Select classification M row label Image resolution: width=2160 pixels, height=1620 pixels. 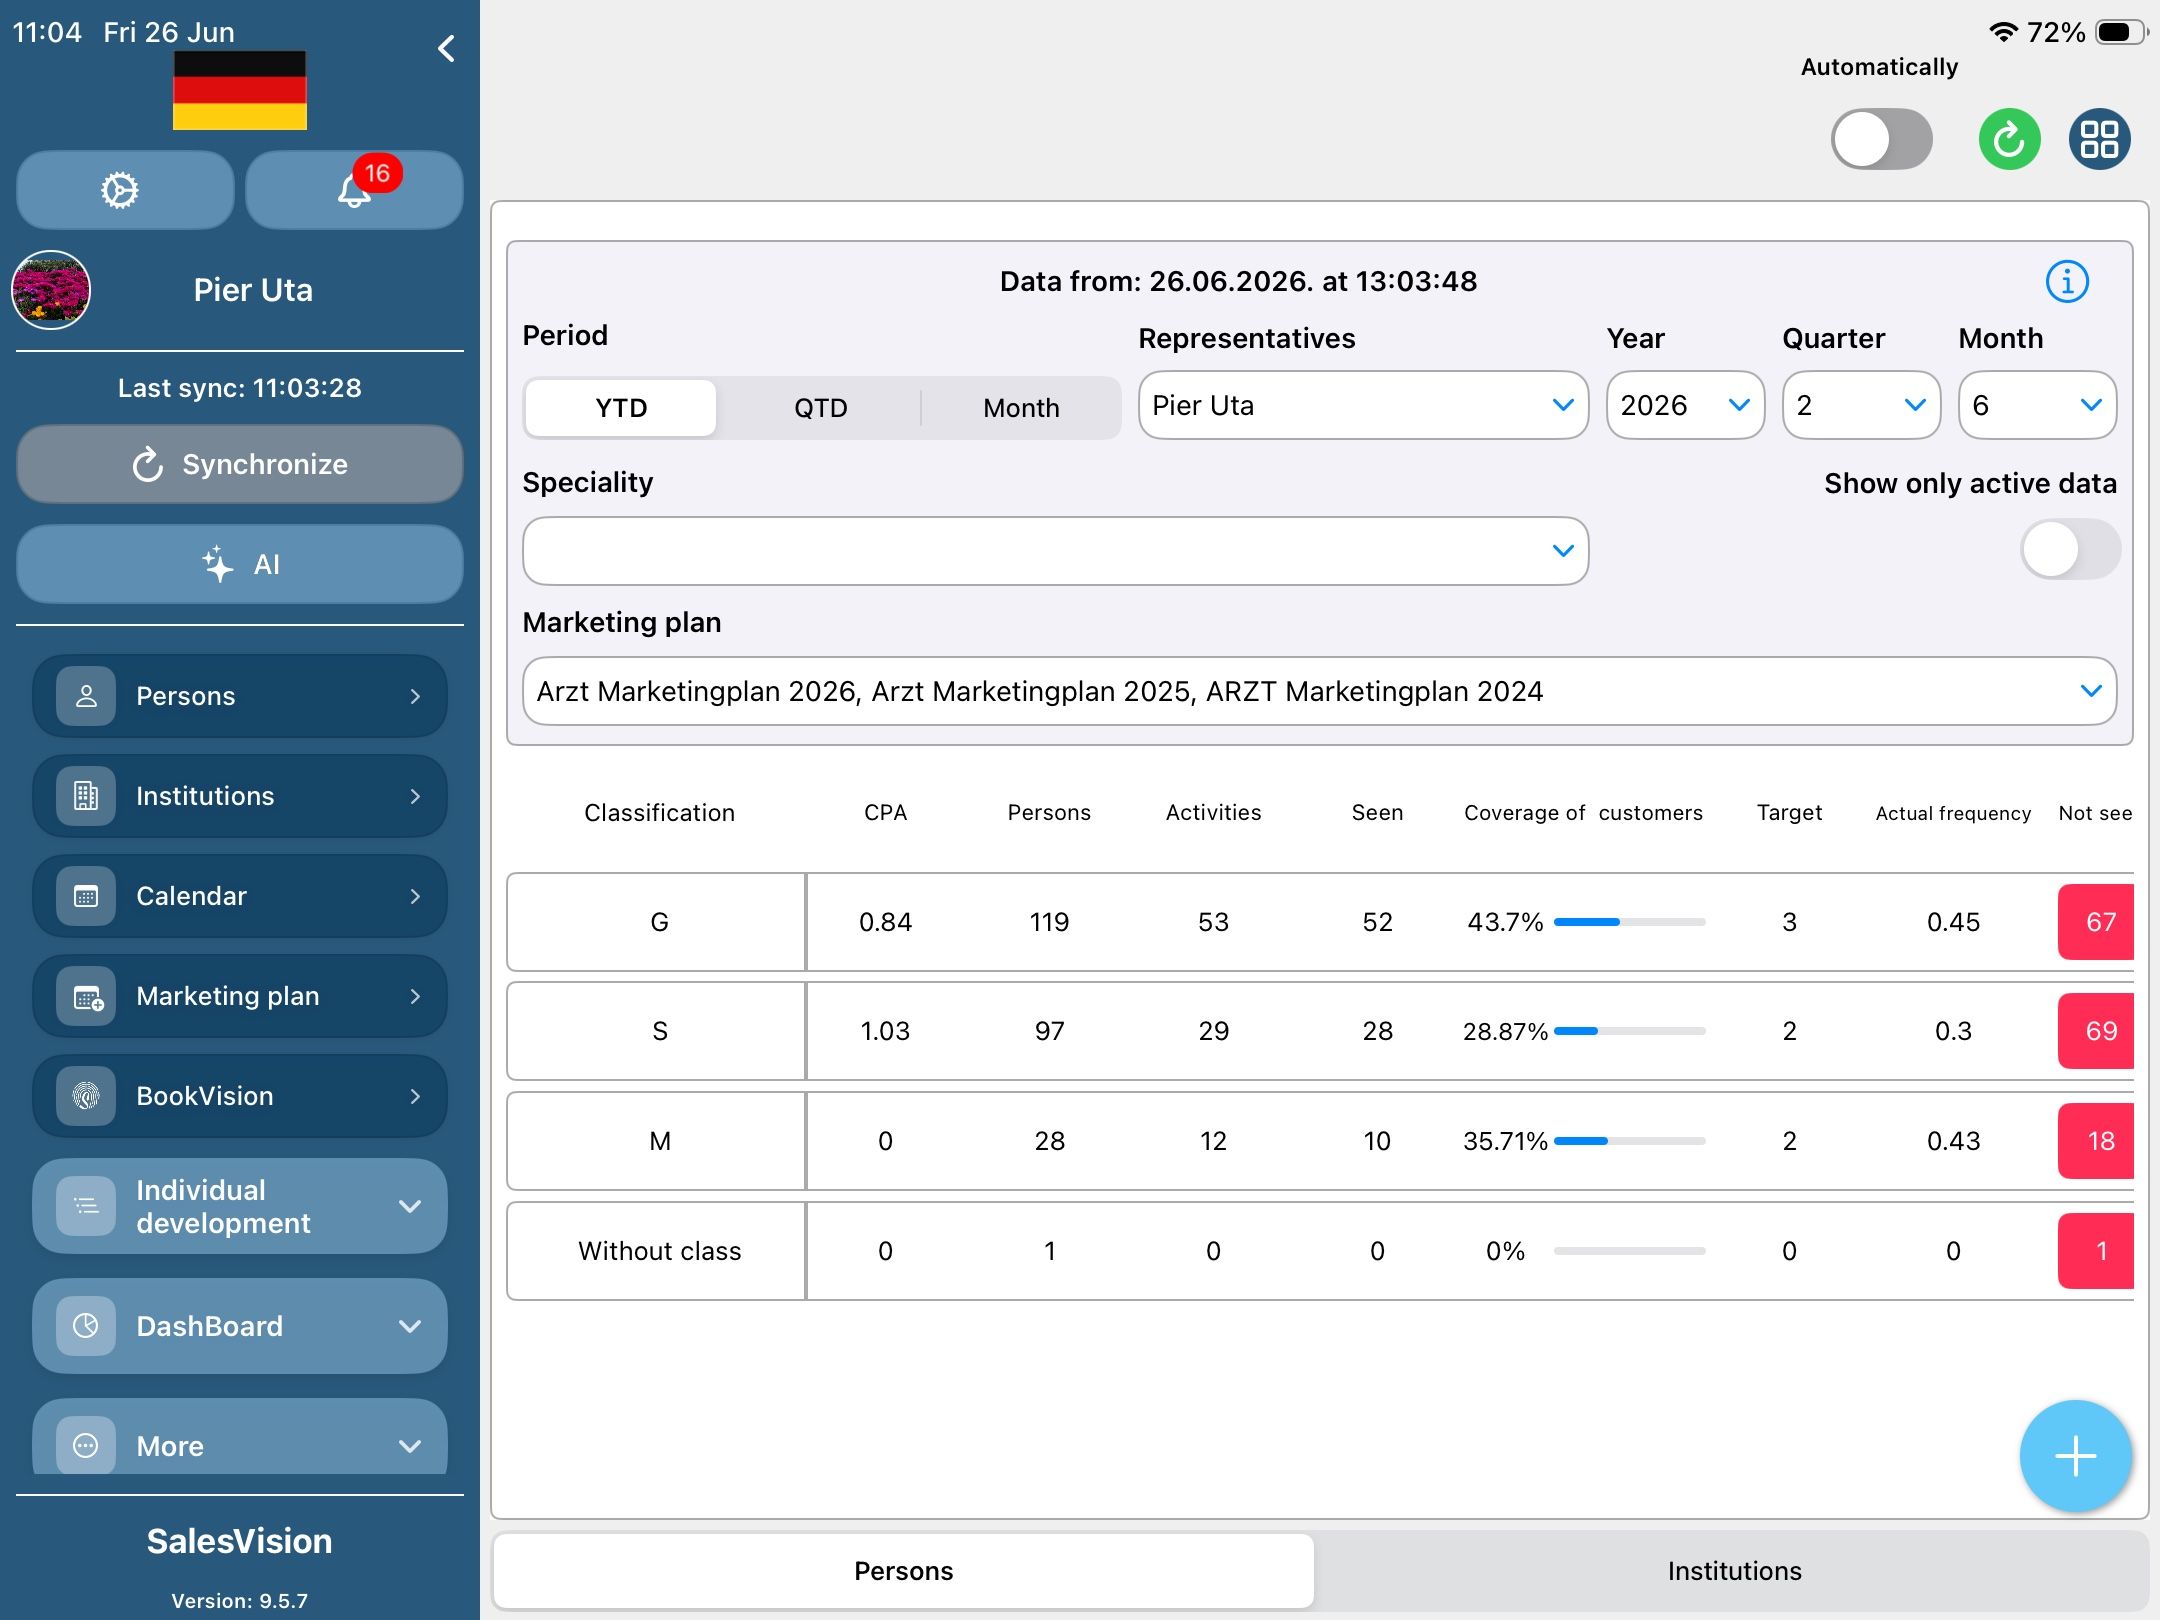click(659, 1141)
